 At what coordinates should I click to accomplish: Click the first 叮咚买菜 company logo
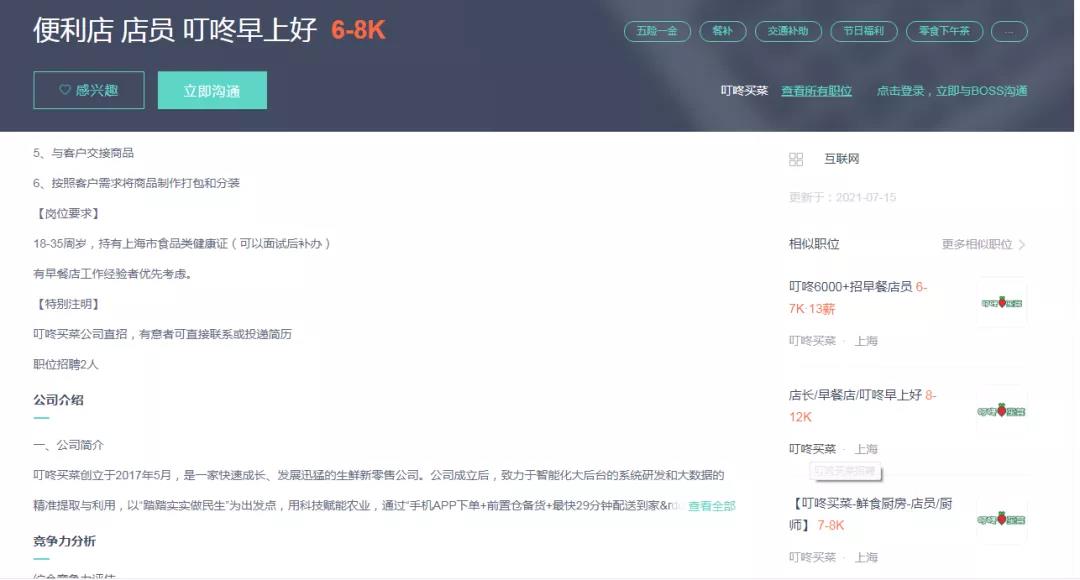tap(1001, 302)
